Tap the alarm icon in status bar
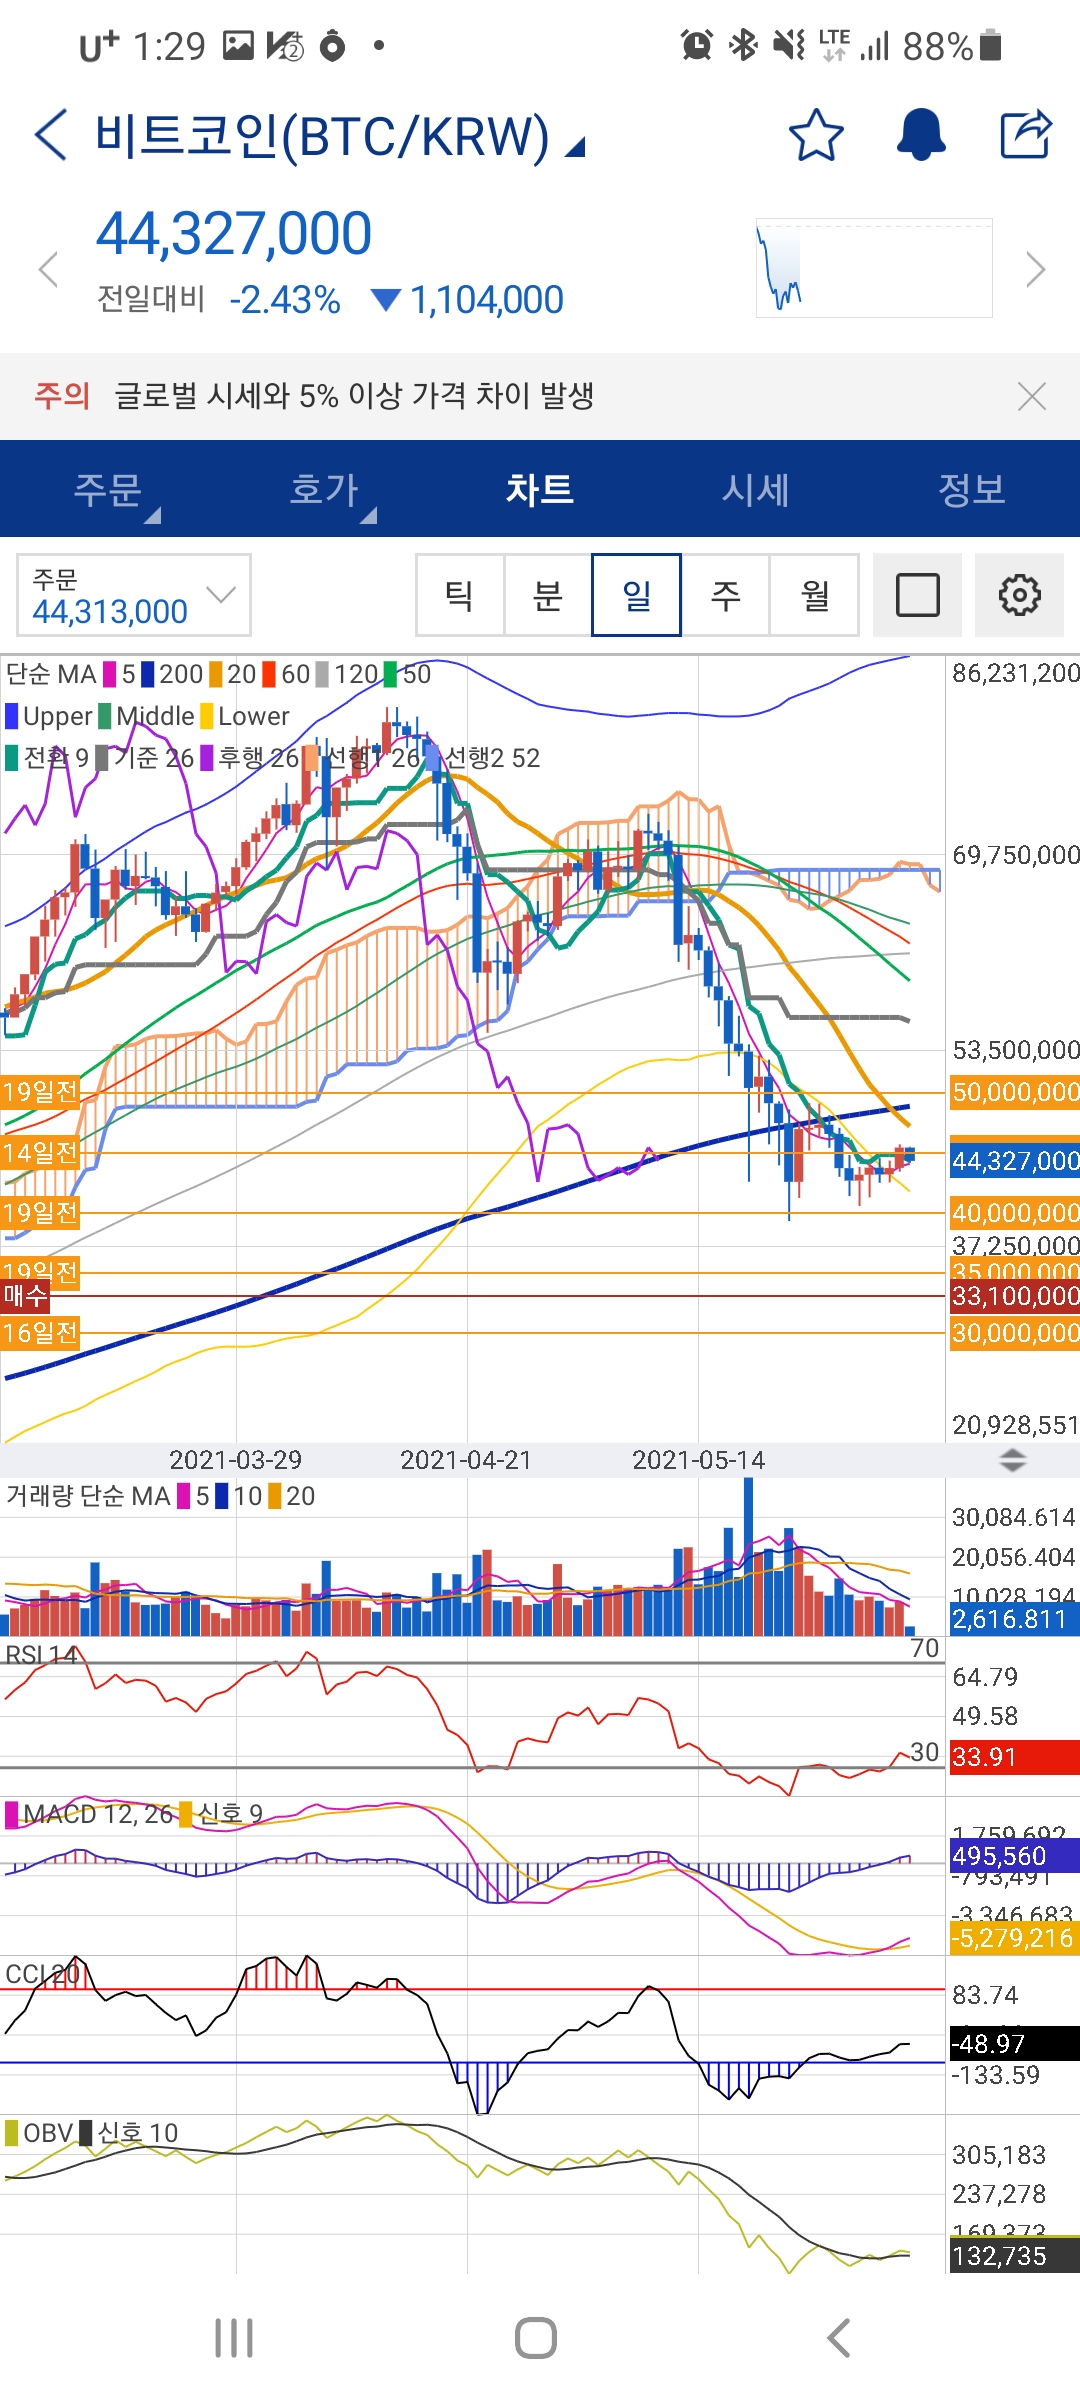 [696, 45]
